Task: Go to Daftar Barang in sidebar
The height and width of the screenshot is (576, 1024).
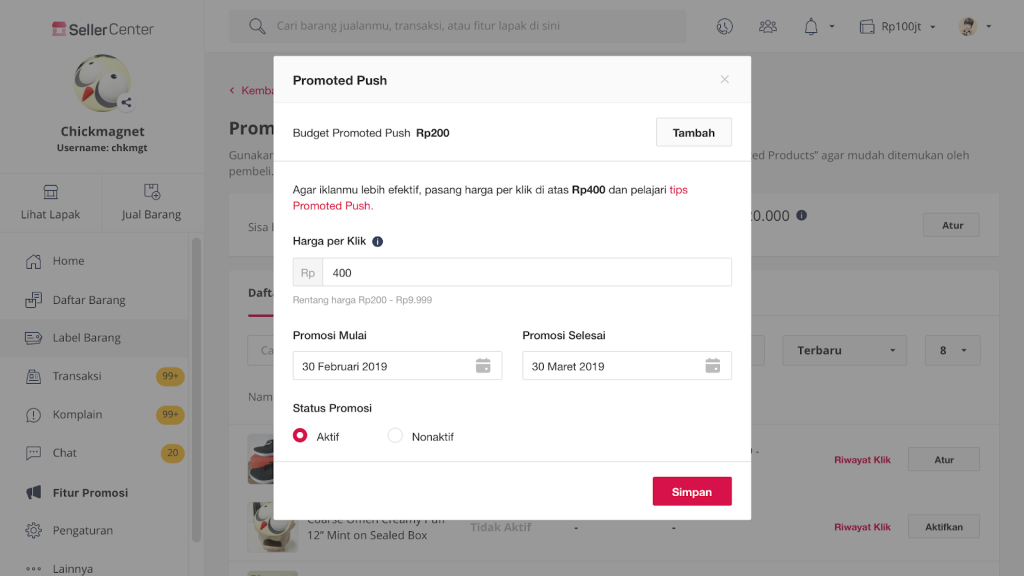Action: [89, 300]
